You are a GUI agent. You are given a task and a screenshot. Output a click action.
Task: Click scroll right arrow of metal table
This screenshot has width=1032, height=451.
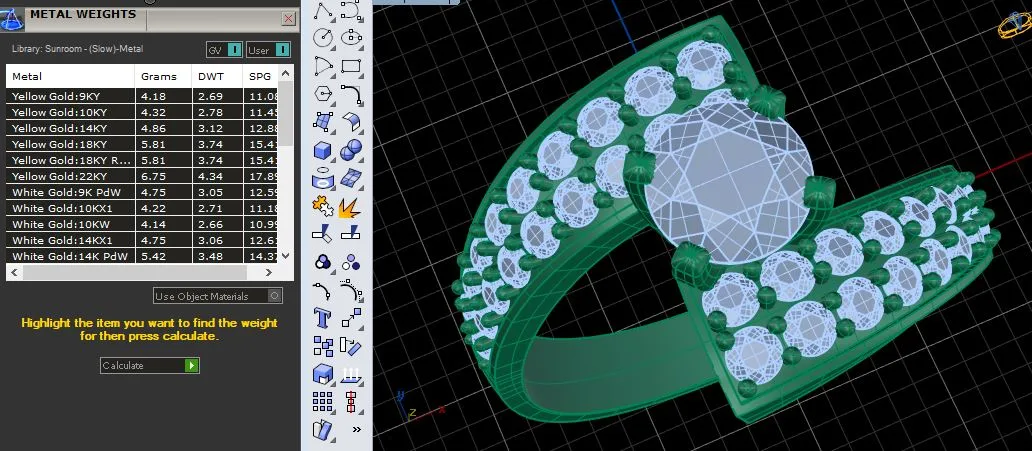pyautogui.click(x=269, y=272)
